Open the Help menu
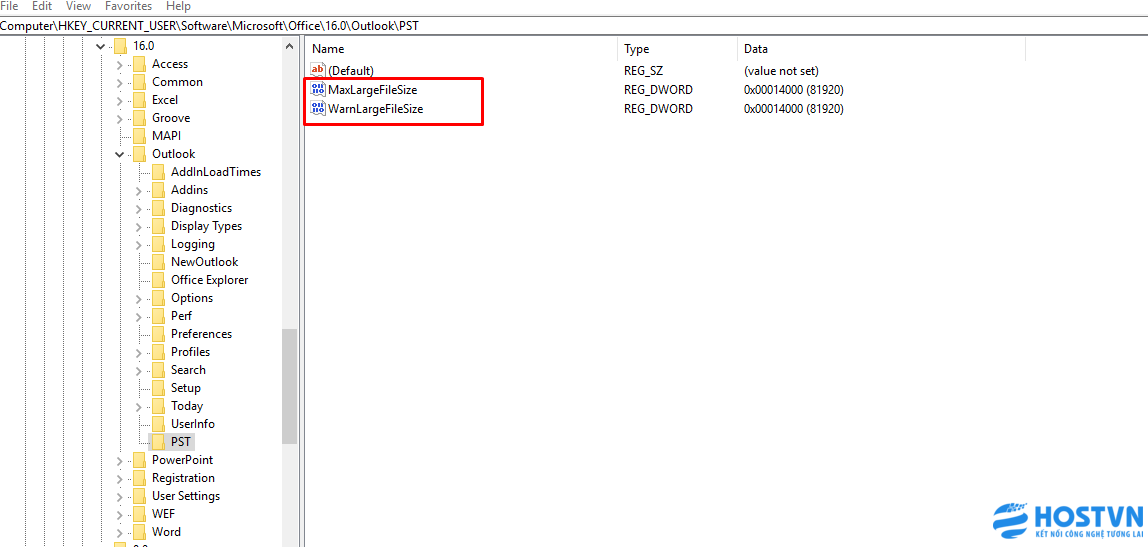Screen dimensions: 1148x547 point(178,6)
